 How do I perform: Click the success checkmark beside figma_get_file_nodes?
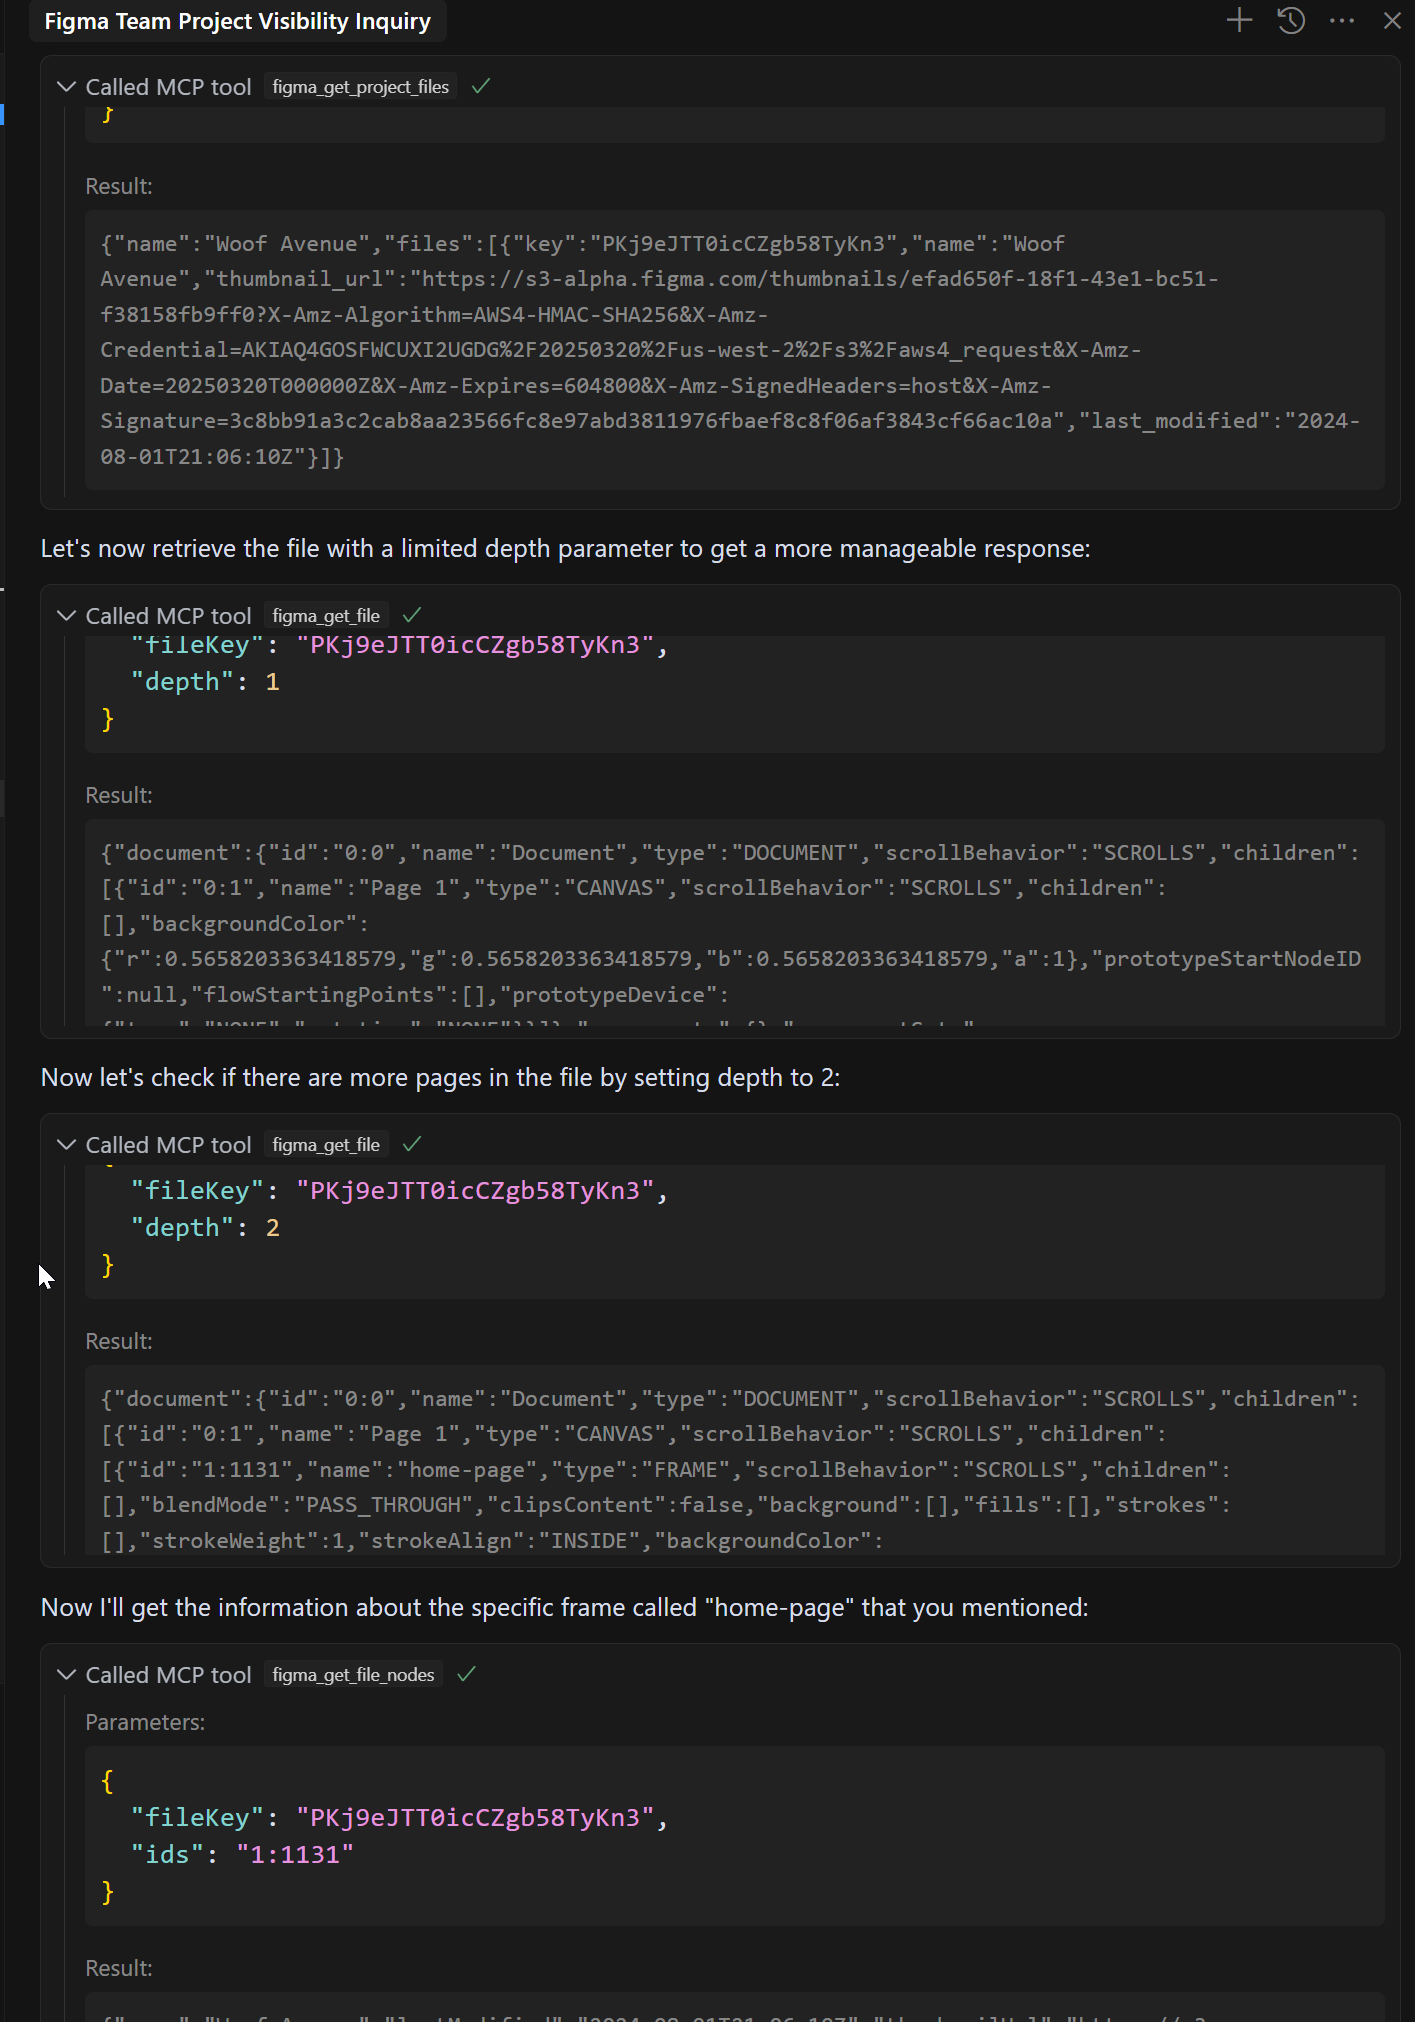[466, 1674]
